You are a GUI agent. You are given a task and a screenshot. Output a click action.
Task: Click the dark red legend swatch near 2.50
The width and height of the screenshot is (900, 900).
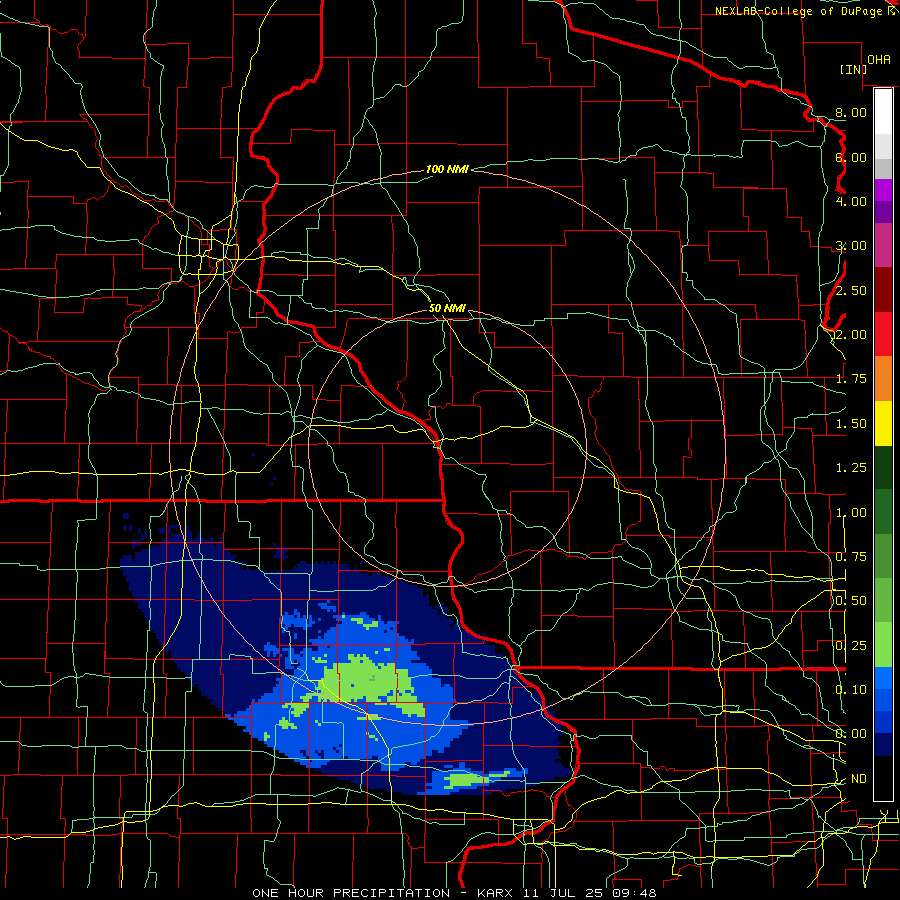(x=883, y=290)
